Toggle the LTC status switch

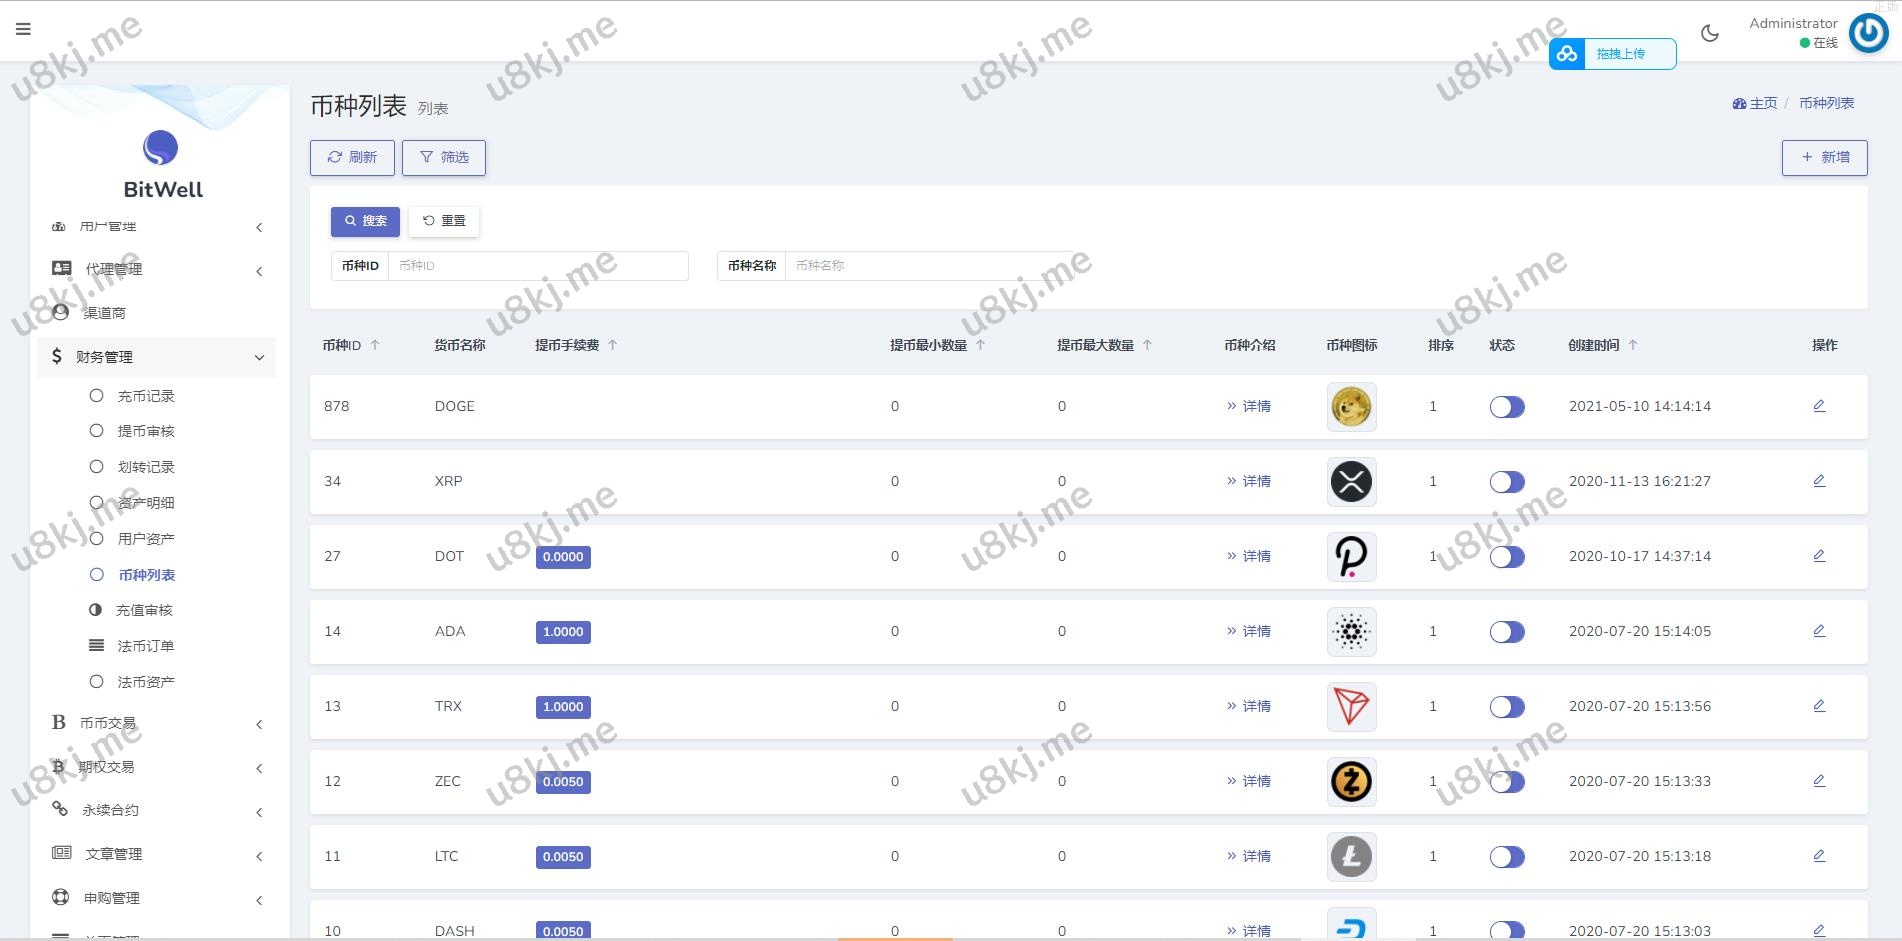pyautogui.click(x=1507, y=857)
